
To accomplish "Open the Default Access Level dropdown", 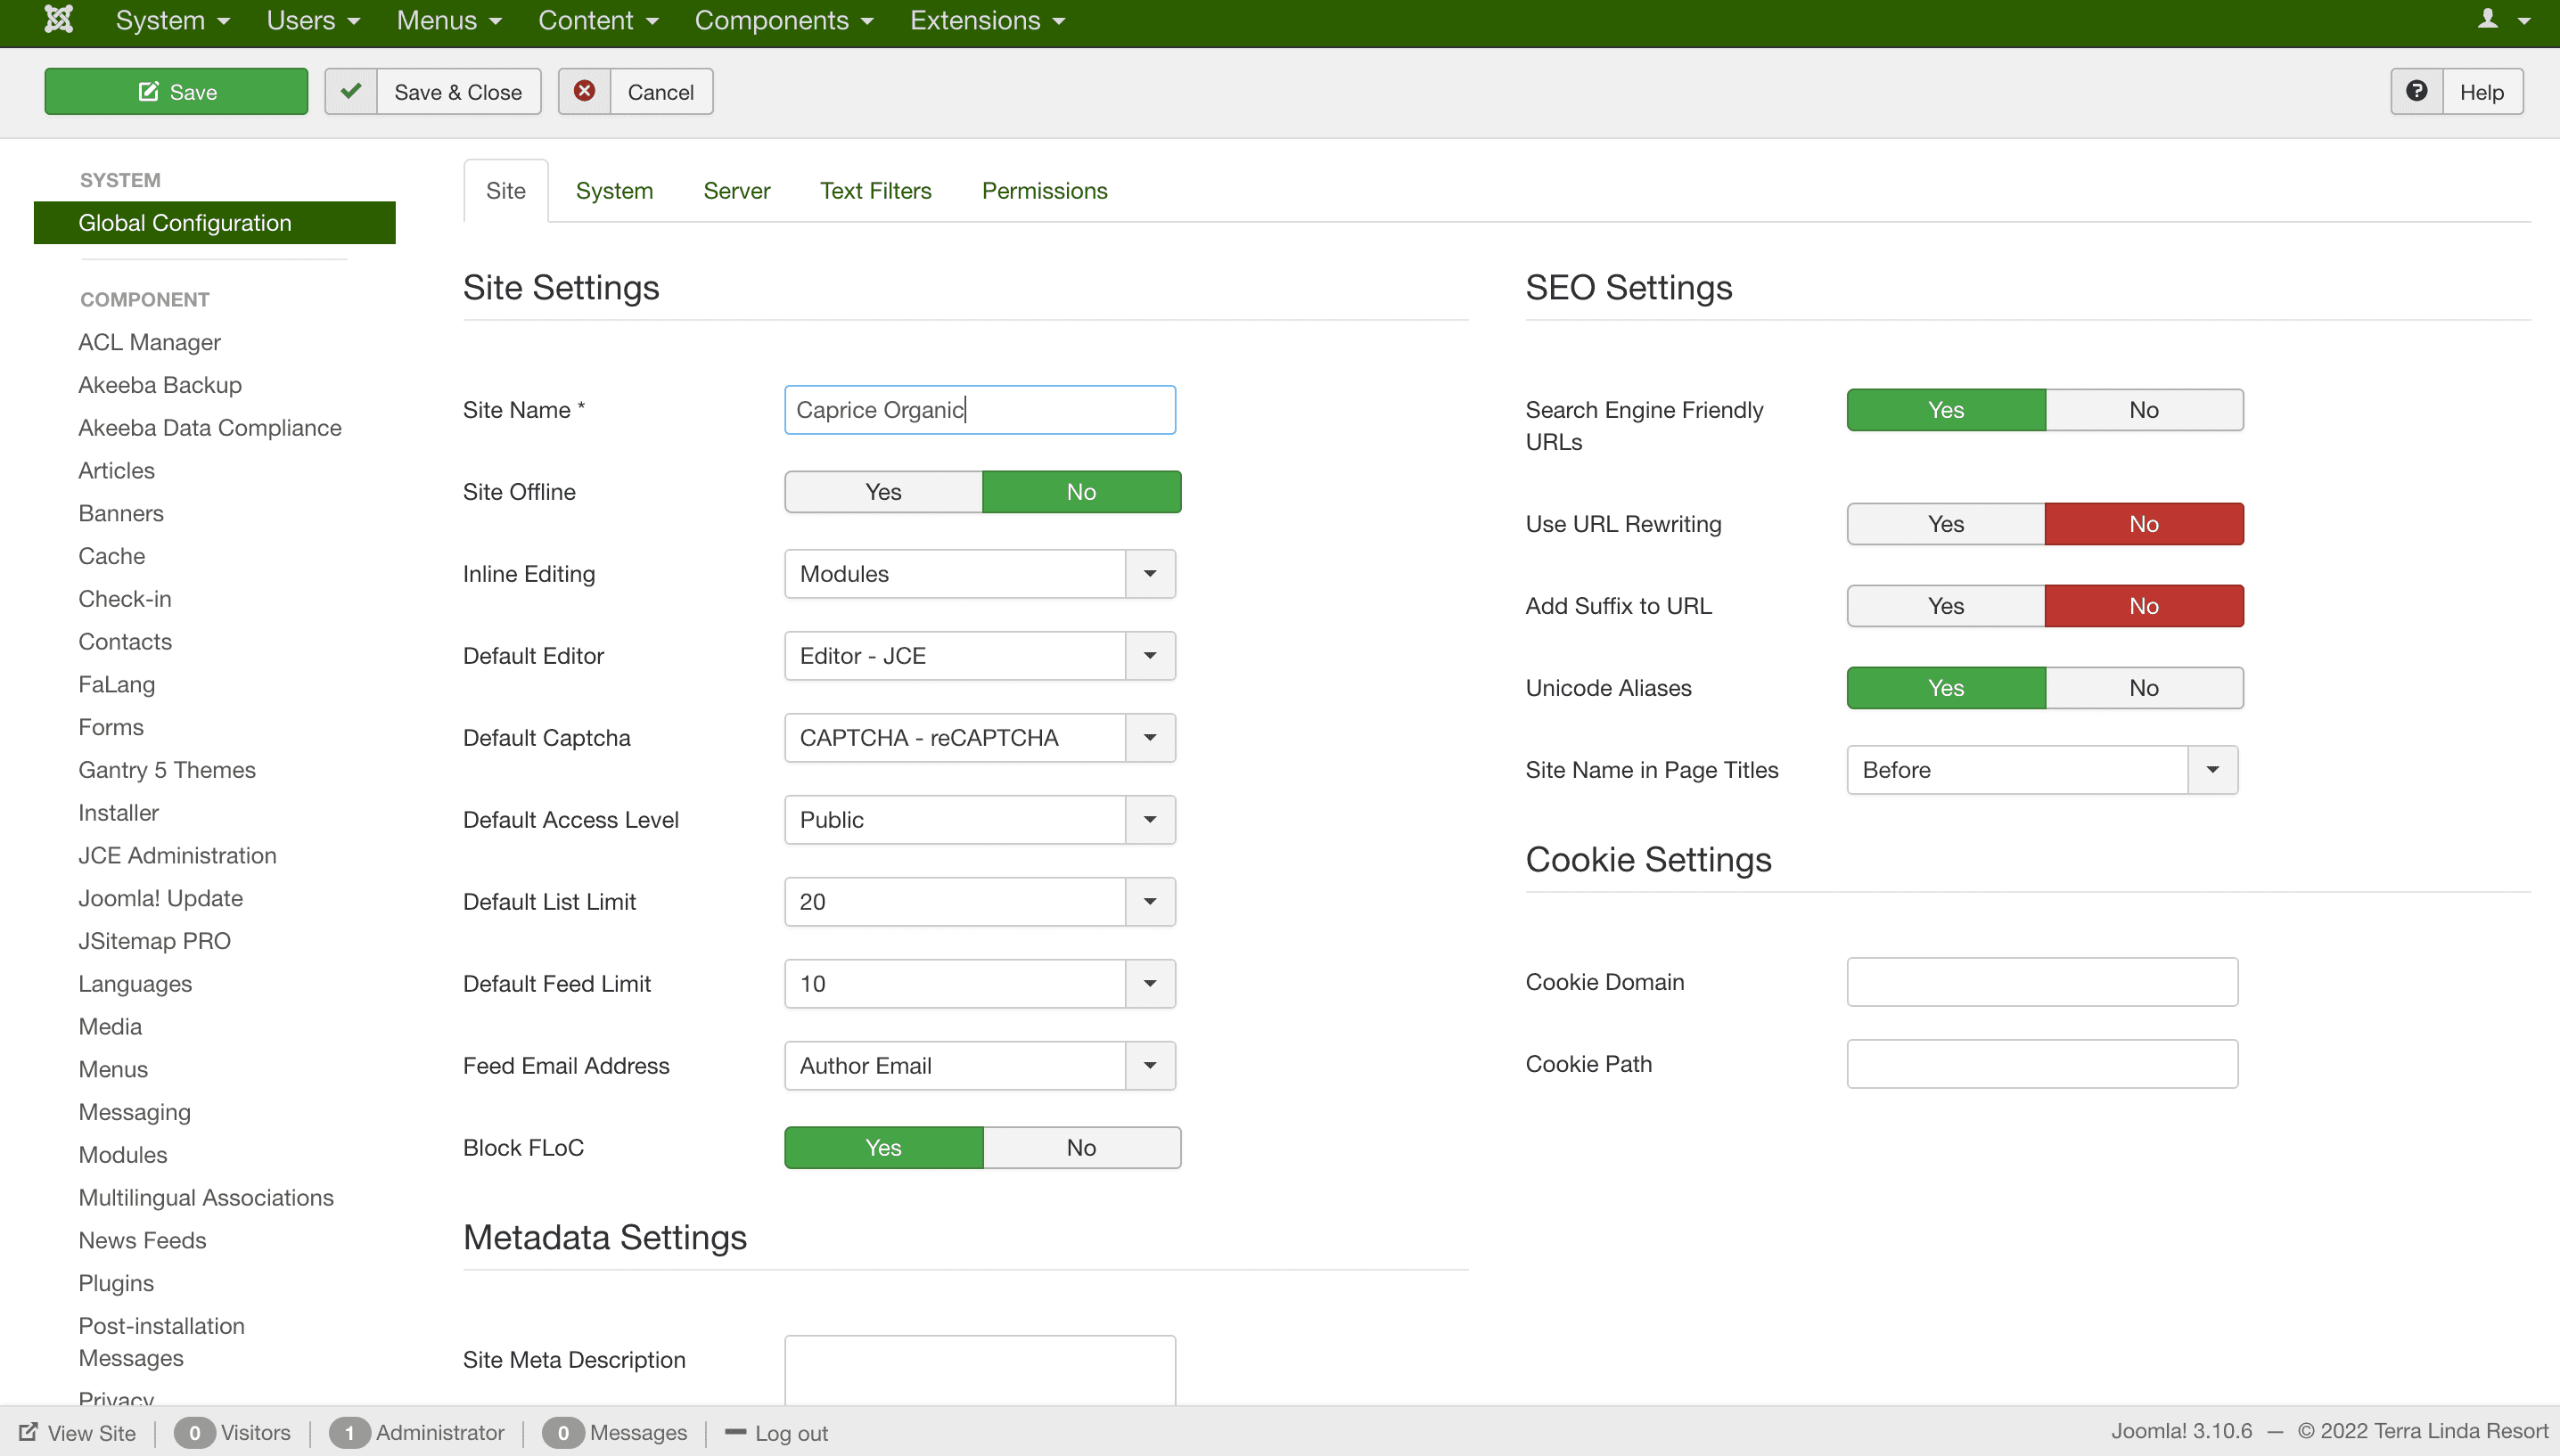I will coord(980,820).
